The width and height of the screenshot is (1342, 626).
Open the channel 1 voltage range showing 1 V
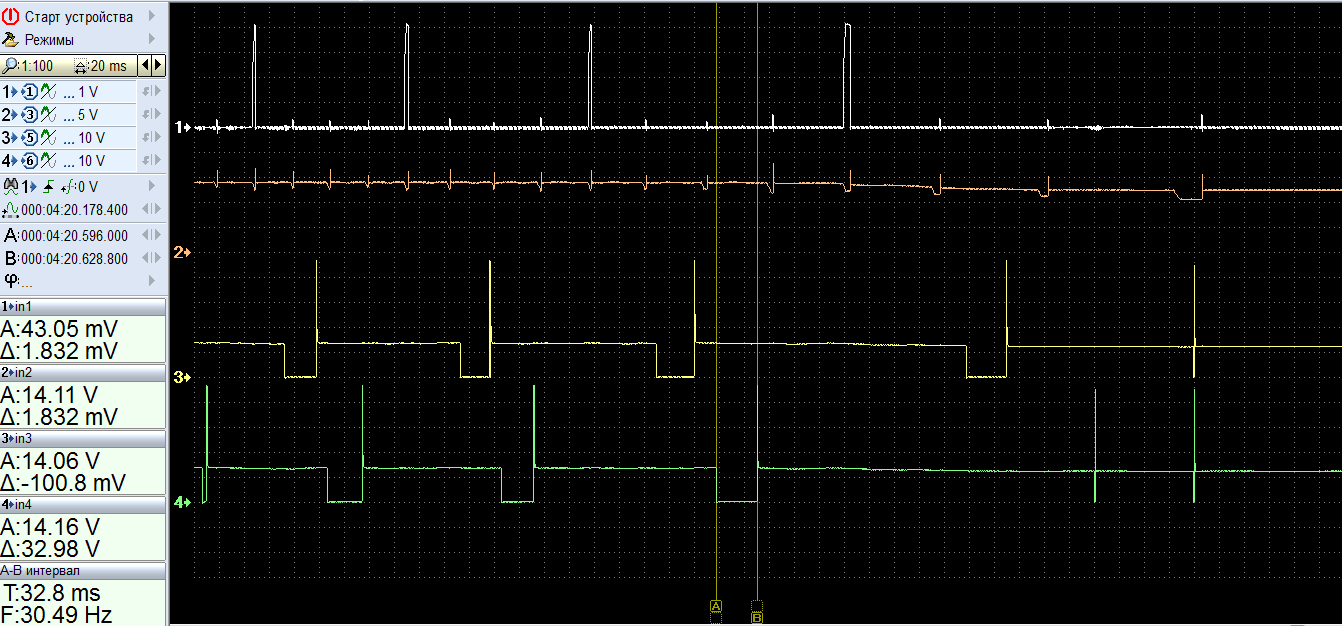click(88, 92)
